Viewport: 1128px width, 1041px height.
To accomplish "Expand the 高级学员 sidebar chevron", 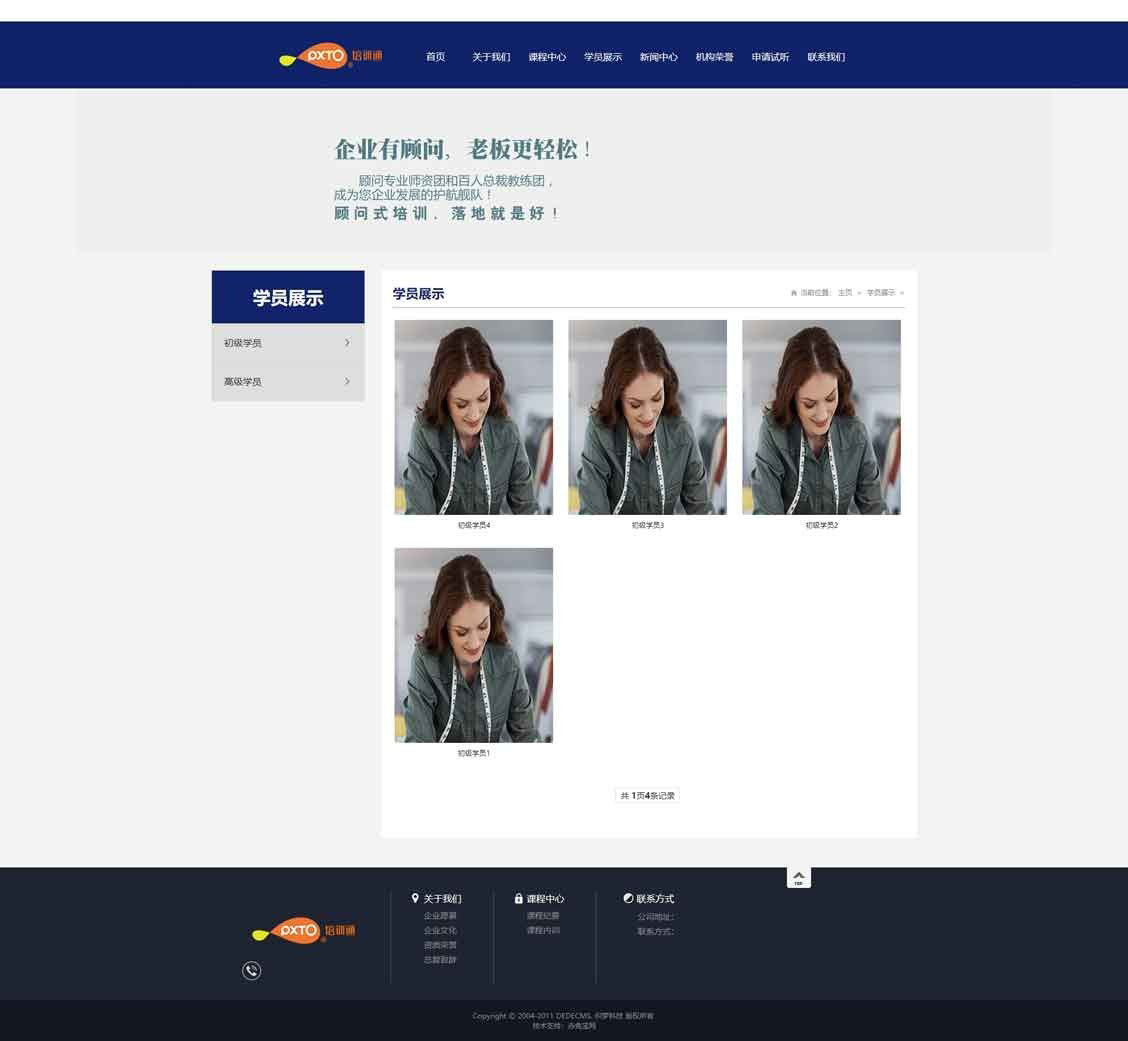I will (x=347, y=381).
